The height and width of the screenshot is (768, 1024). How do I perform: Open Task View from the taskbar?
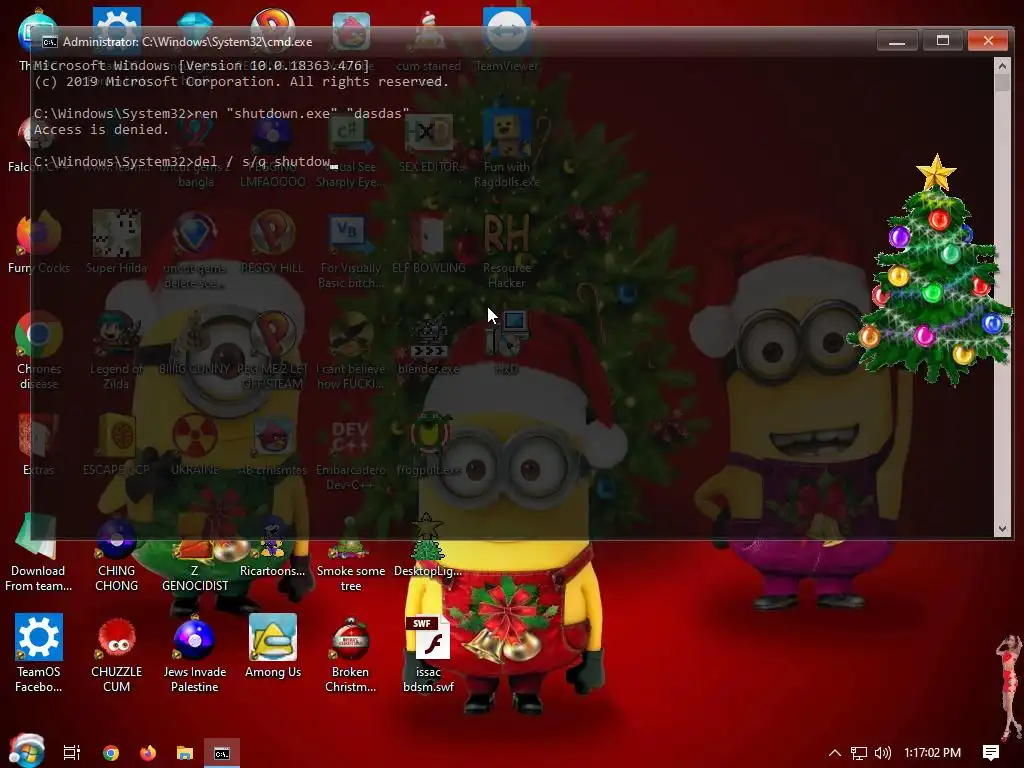[x=72, y=753]
